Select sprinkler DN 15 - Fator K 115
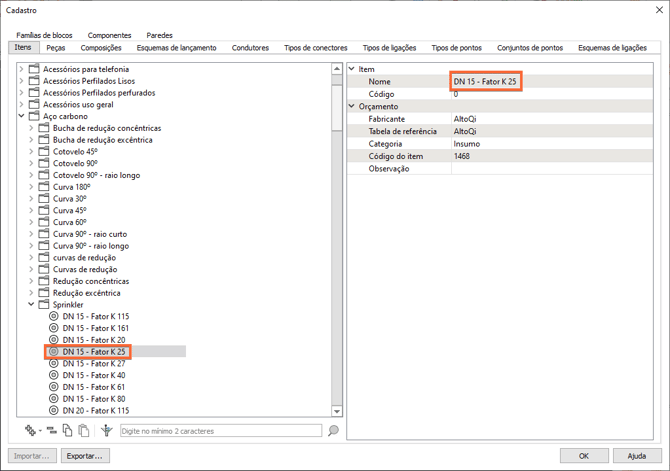Image resolution: width=670 pixels, height=471 pixels. point(95,317)
